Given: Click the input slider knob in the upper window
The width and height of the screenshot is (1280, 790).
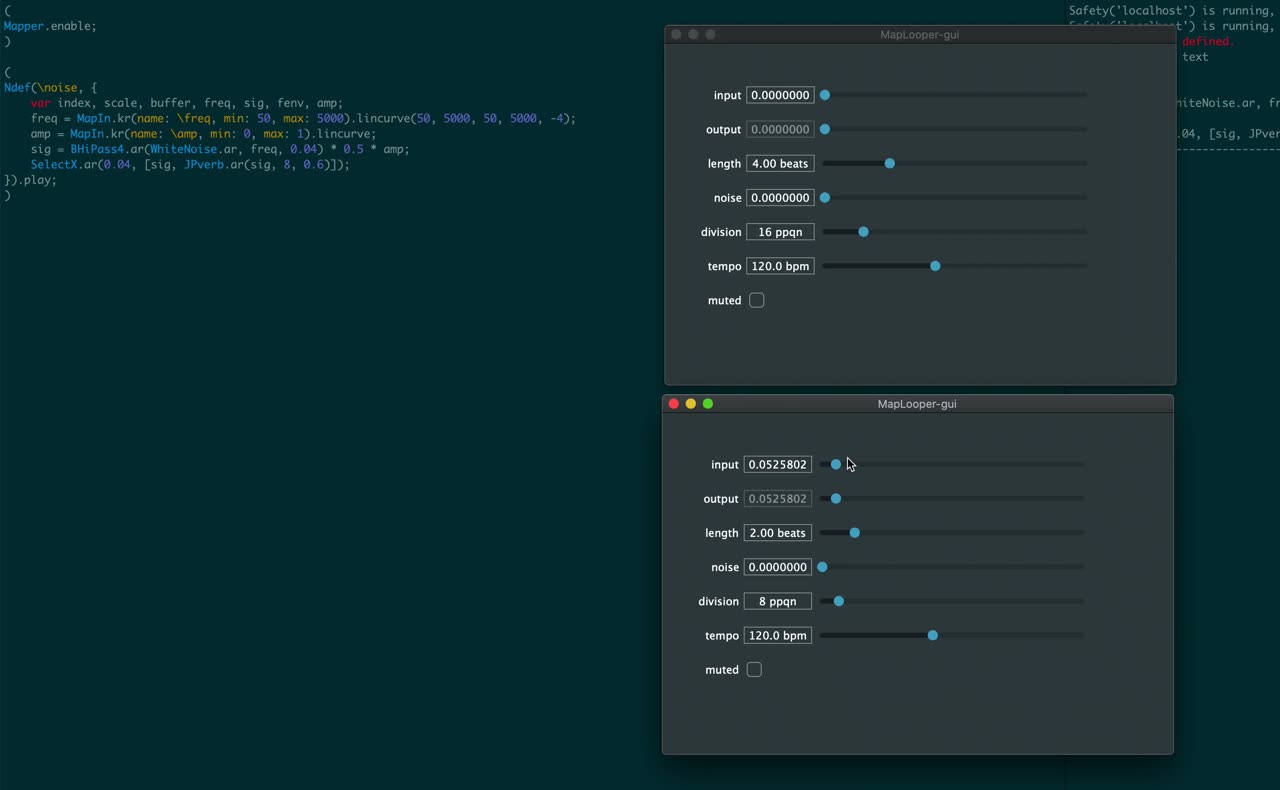Looking at the screenshot, I should coord(825,95).
